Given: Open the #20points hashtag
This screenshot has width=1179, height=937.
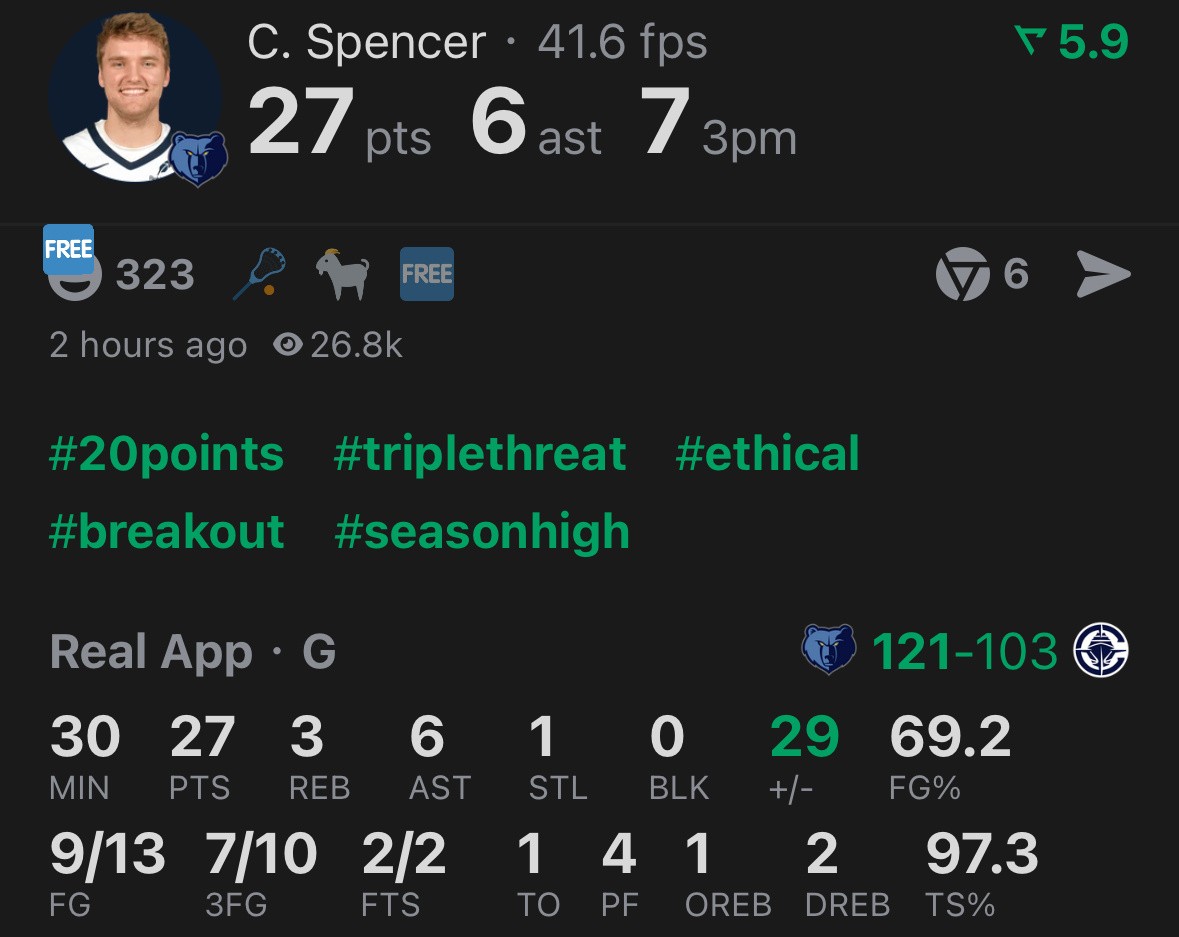Looking at the screenshot, I should (166, 453).
